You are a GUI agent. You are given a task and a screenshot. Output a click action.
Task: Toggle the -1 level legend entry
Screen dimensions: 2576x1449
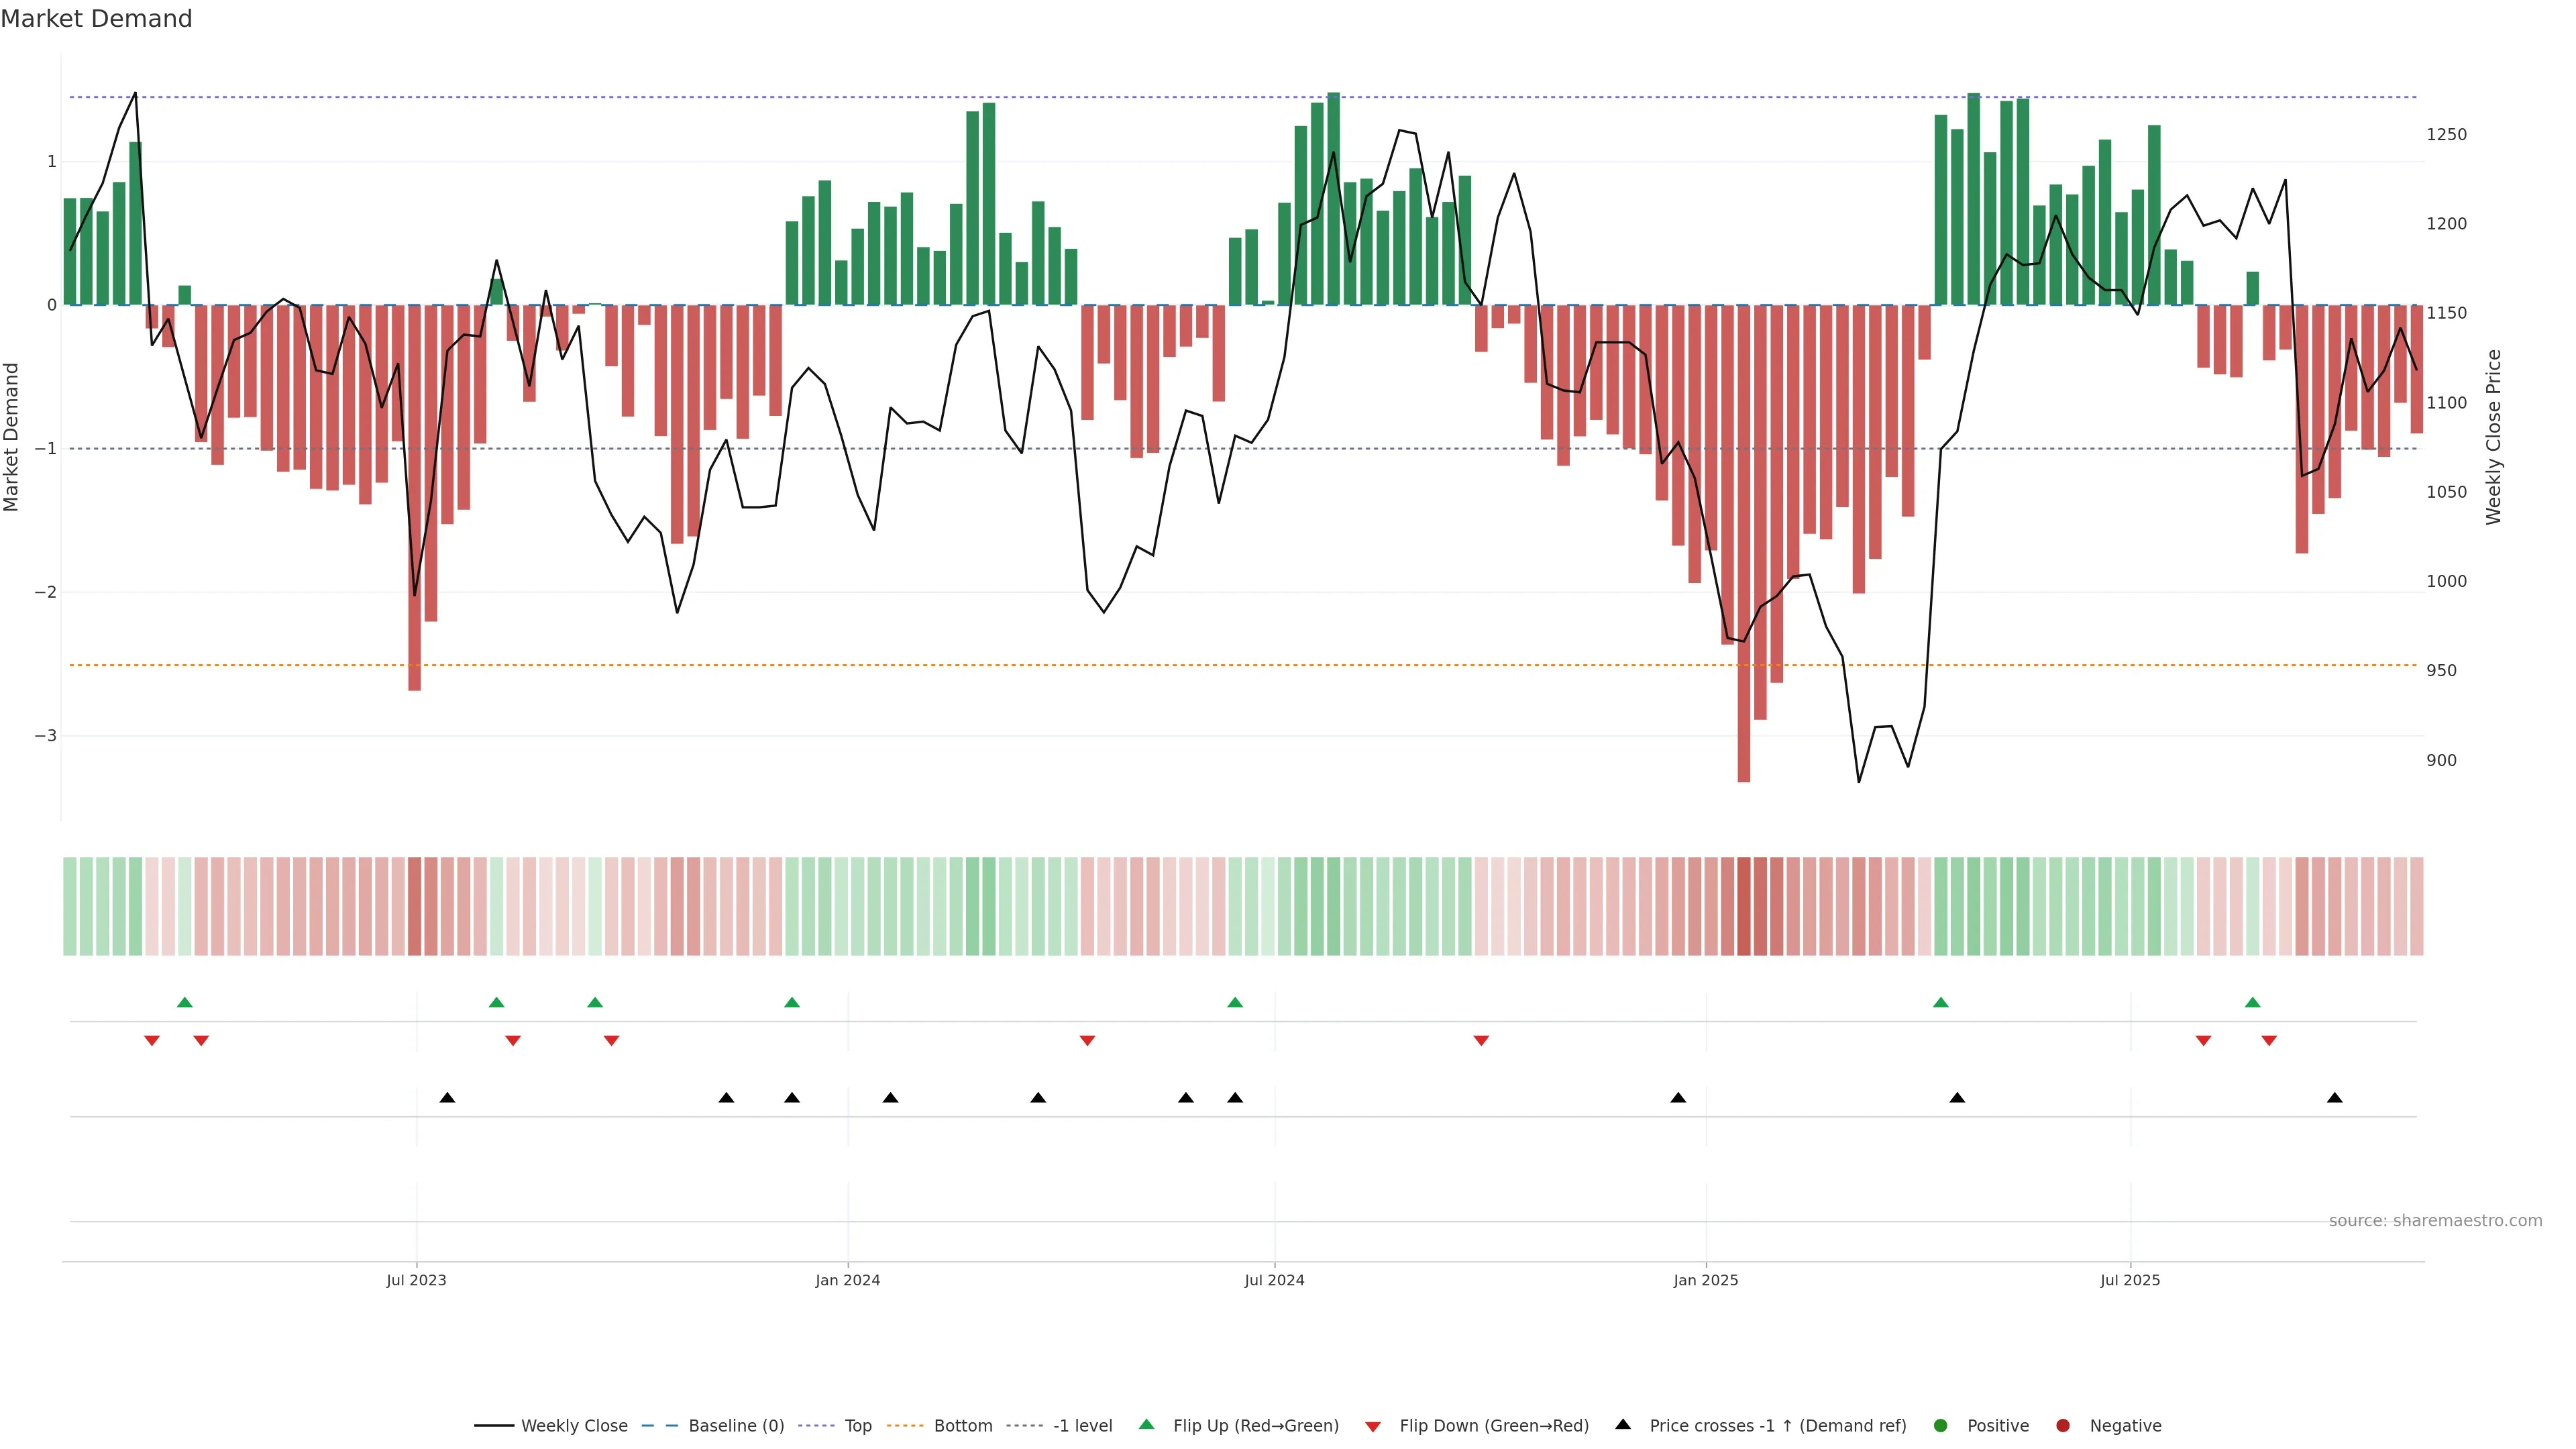point(1082,1425)
